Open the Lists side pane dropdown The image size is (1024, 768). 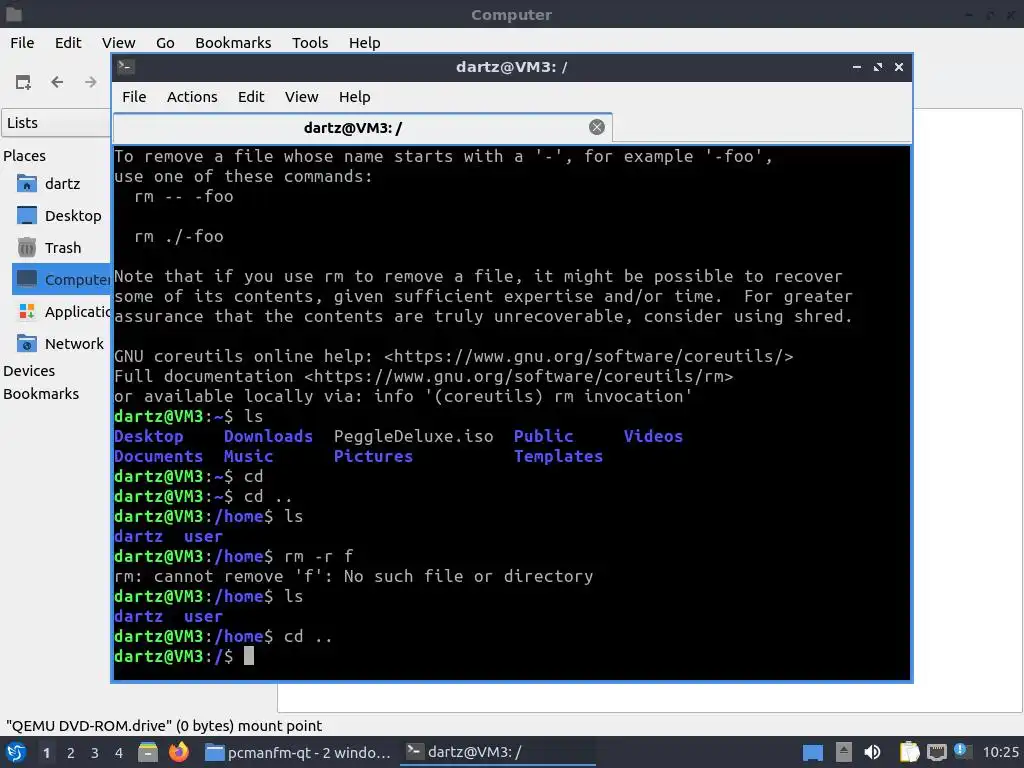56,123
